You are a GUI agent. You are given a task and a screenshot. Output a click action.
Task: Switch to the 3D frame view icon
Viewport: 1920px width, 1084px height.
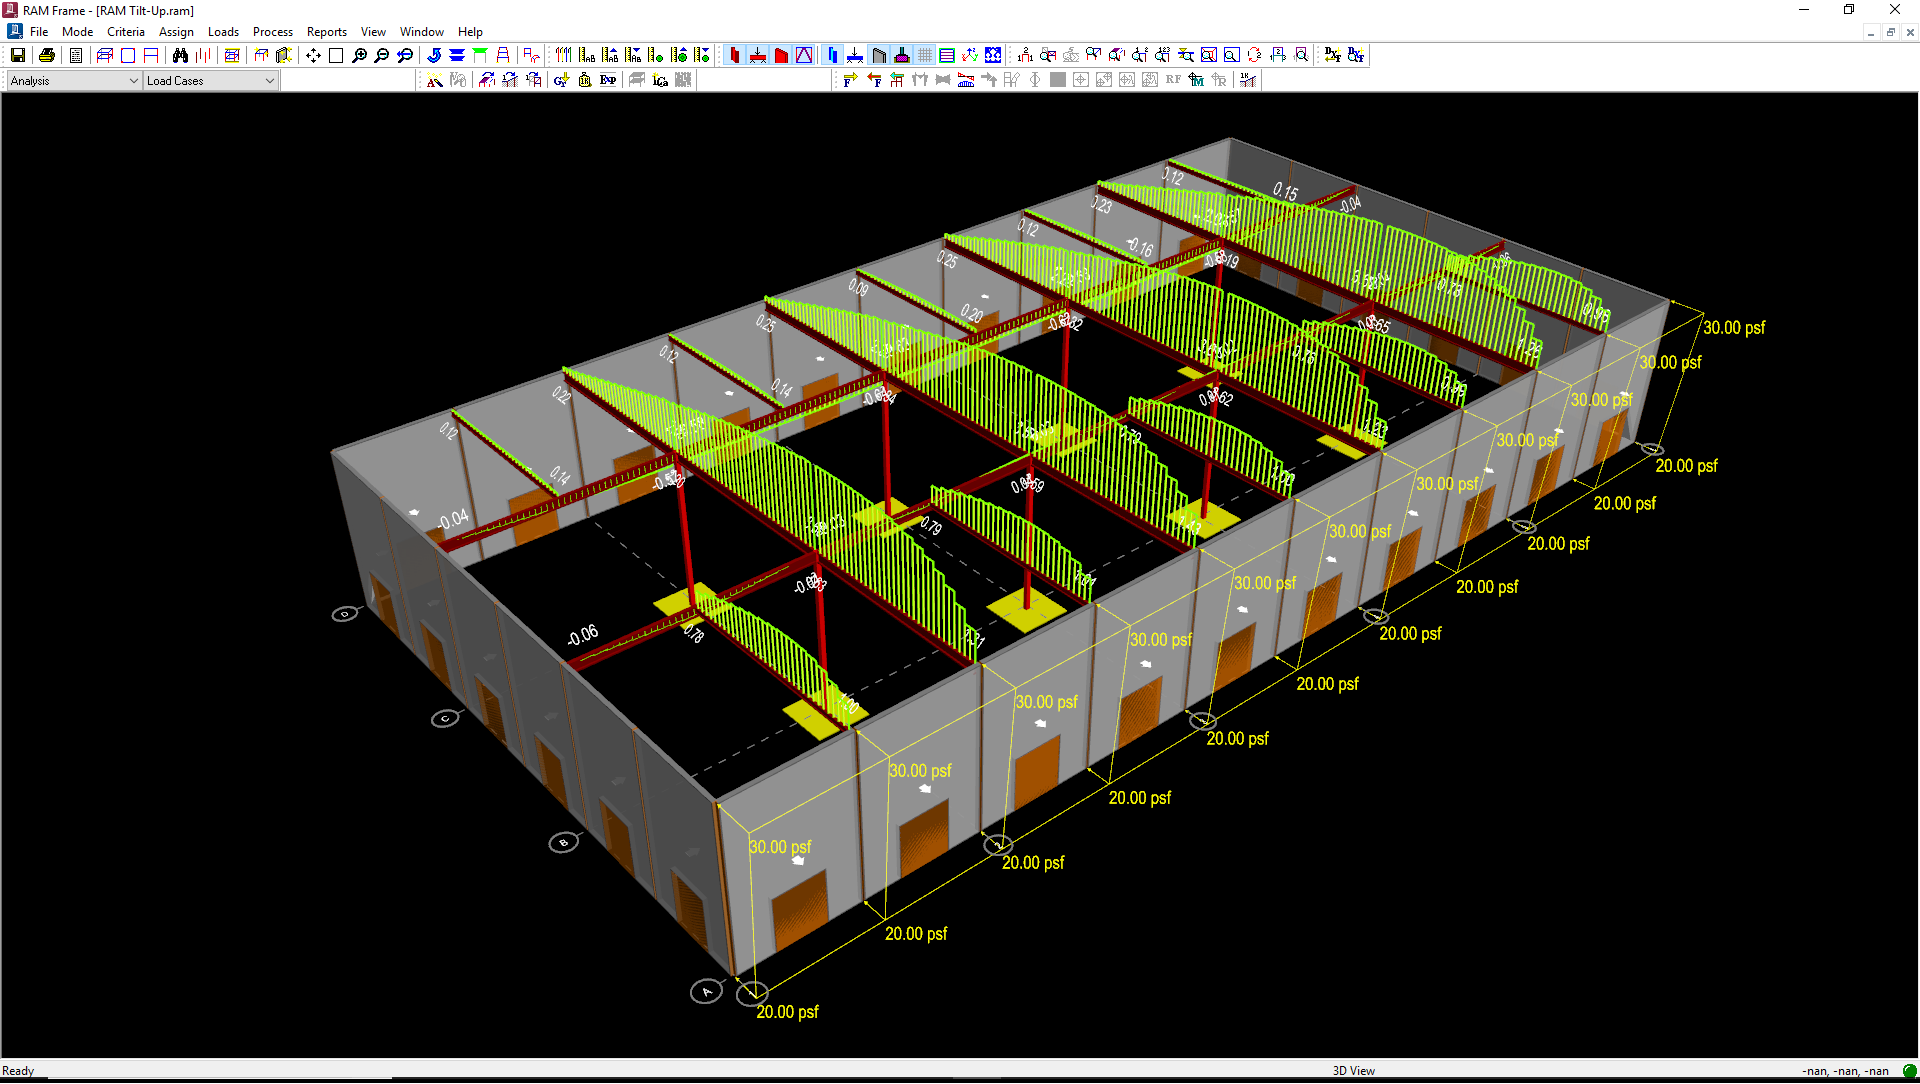[x=105, y=55]
